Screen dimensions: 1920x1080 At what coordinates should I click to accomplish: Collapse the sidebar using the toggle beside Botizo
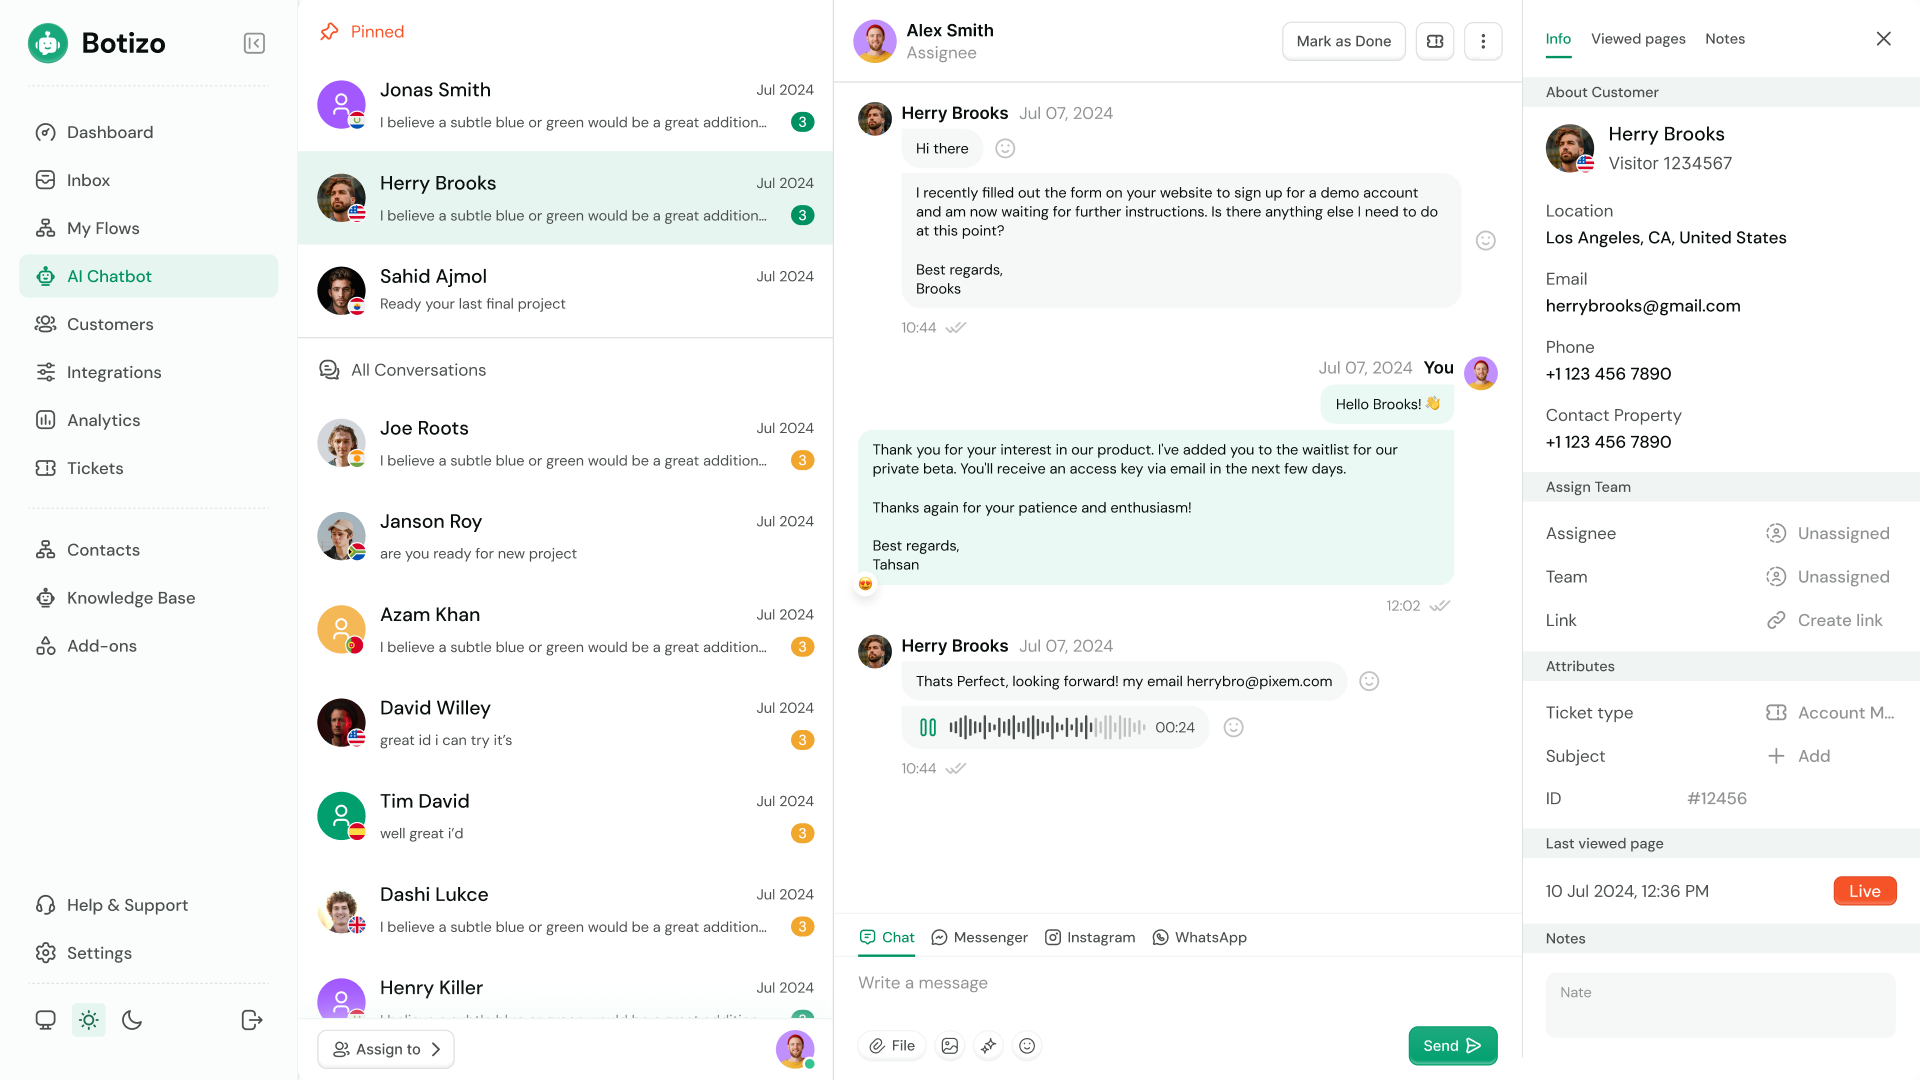pyautogui.click(x=254, y=43)
